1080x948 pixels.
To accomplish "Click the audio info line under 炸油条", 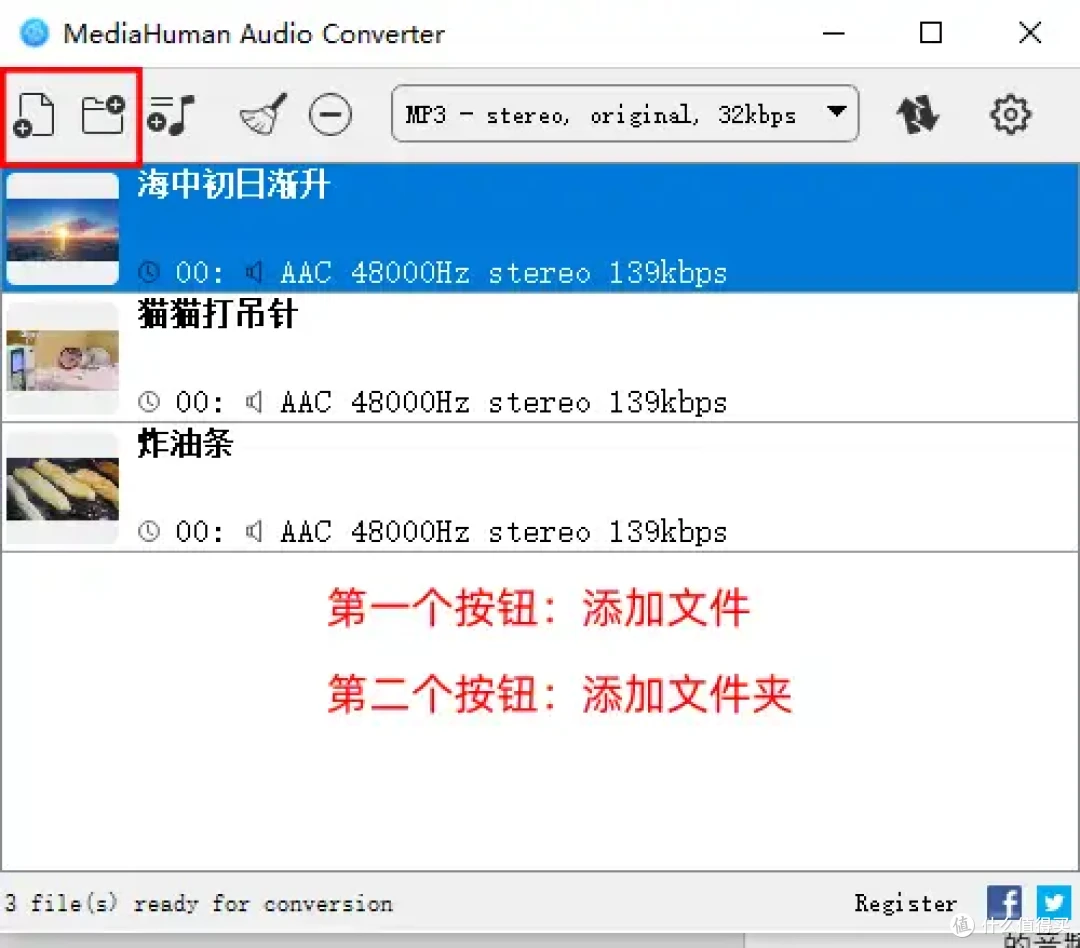I will (x=433, y=532).
